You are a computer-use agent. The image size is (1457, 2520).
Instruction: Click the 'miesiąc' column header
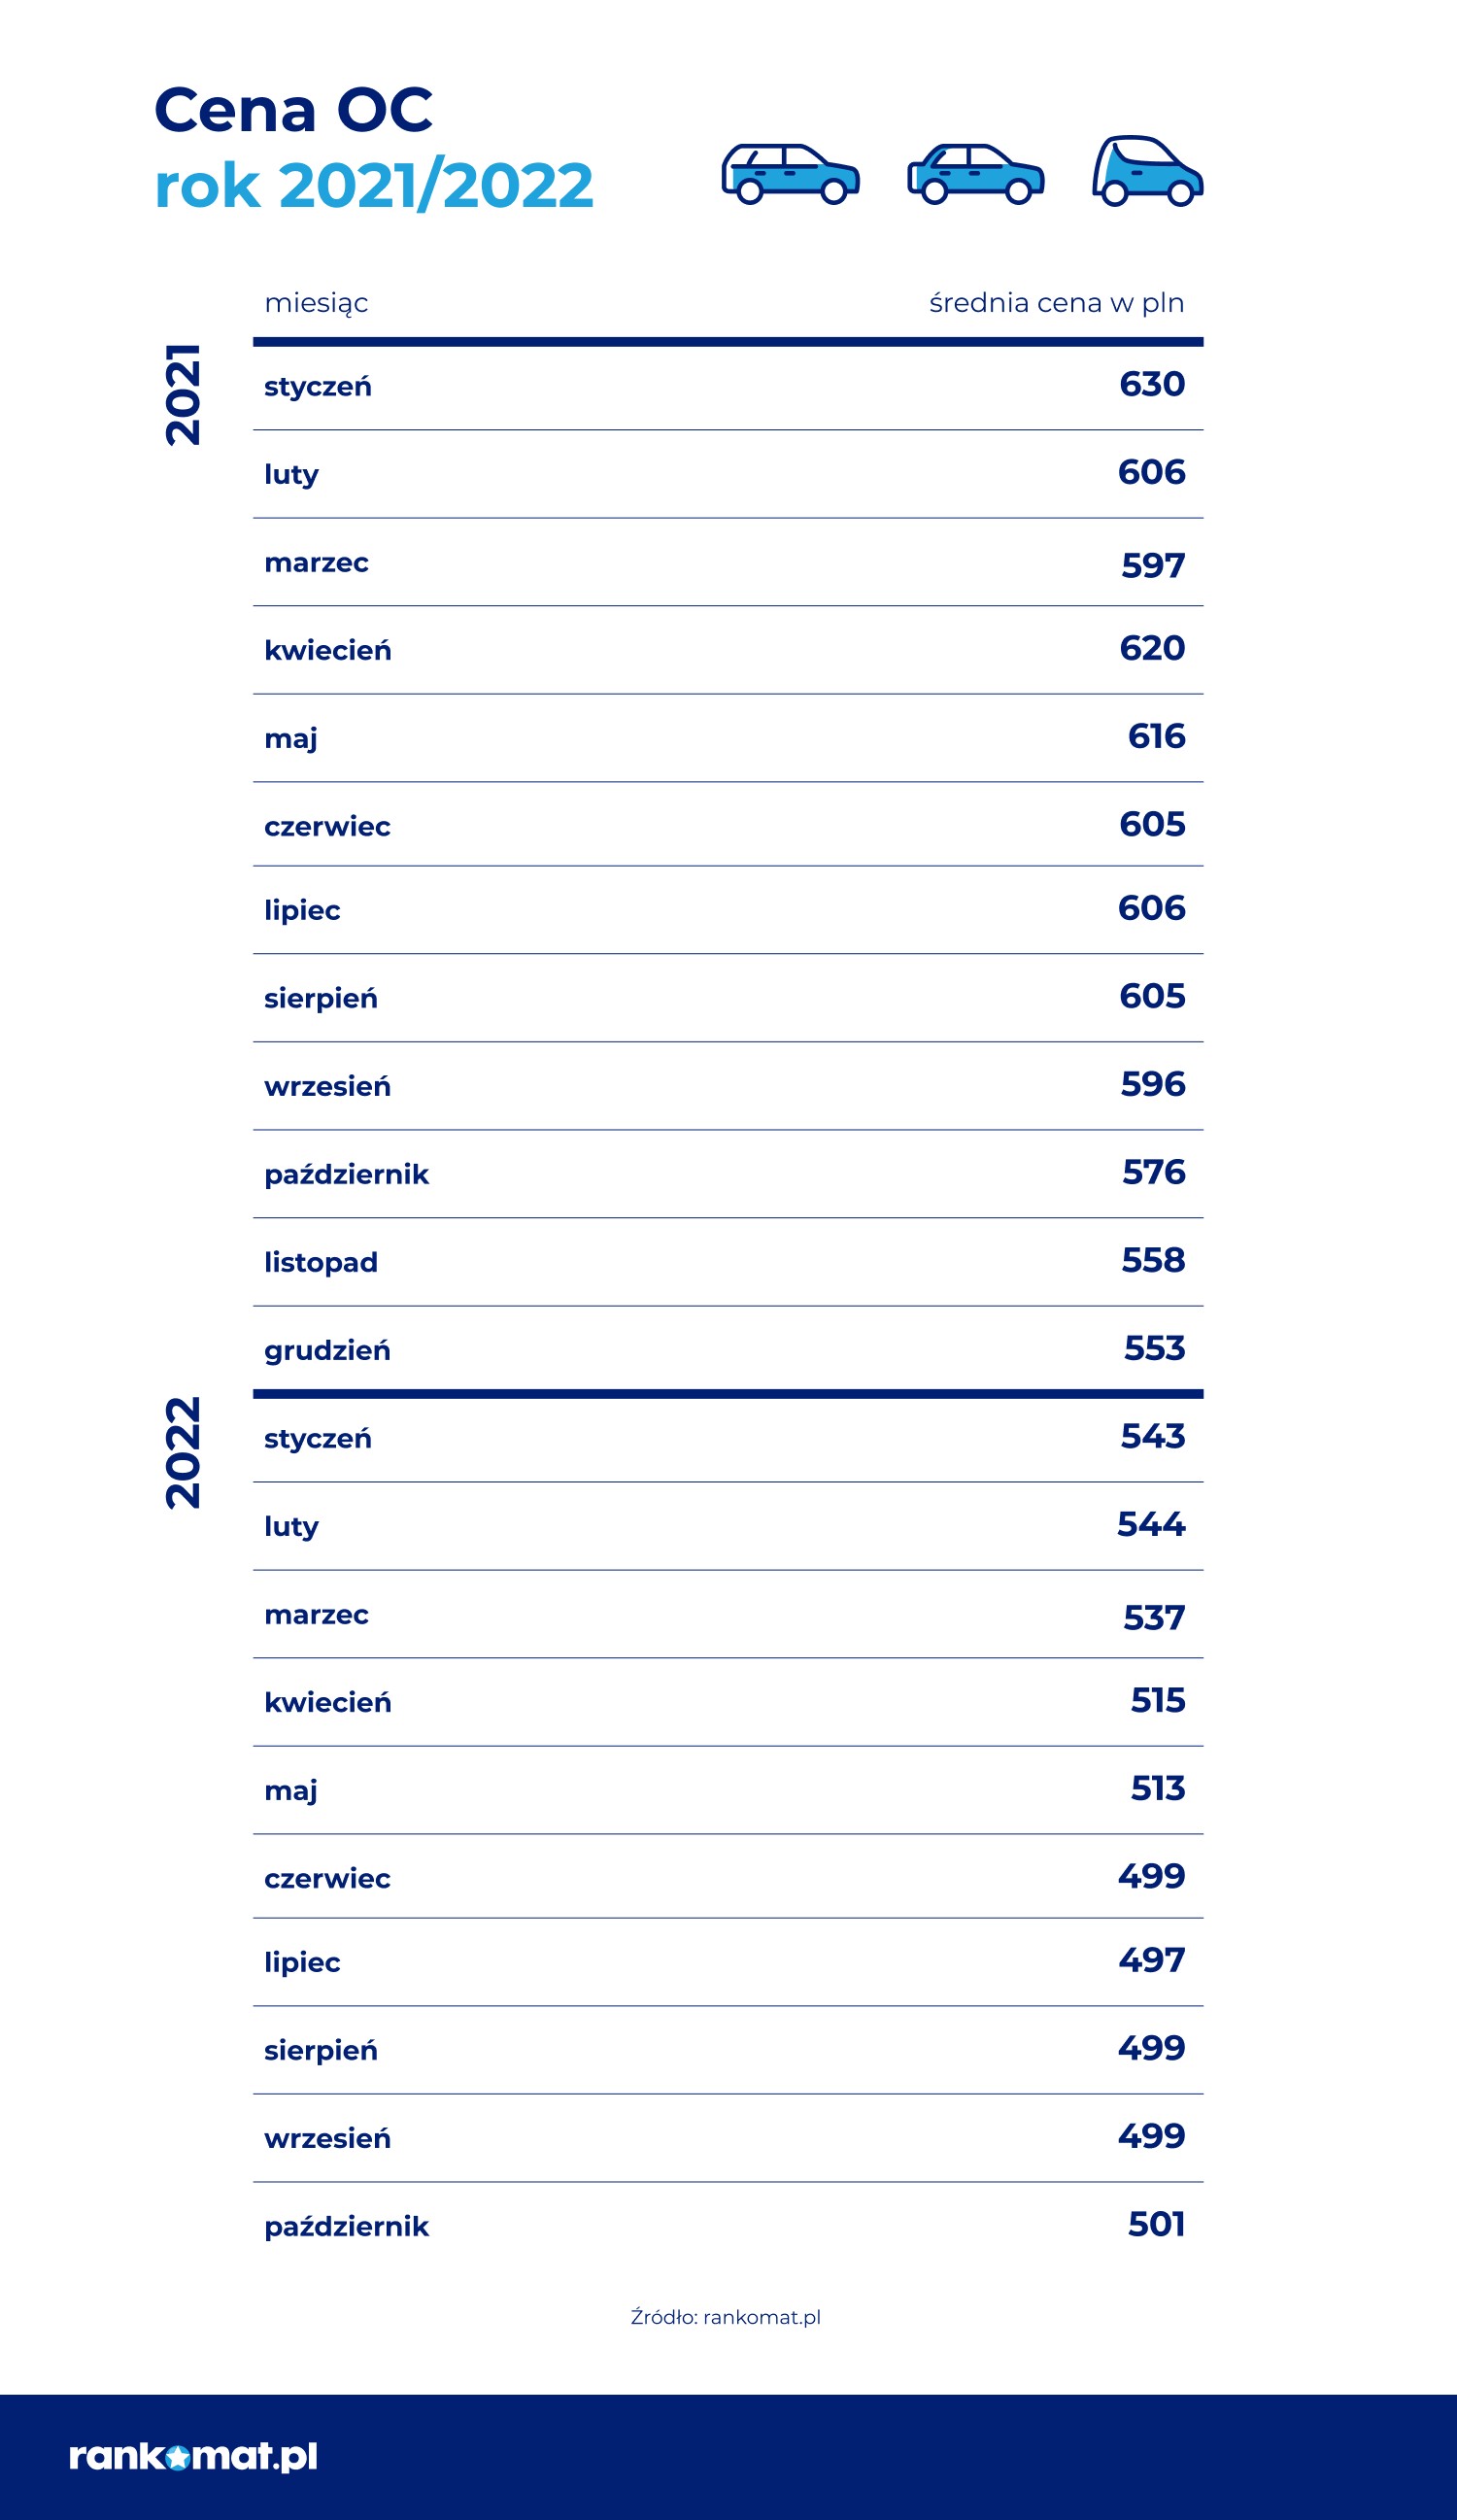(x=316, y=303)
